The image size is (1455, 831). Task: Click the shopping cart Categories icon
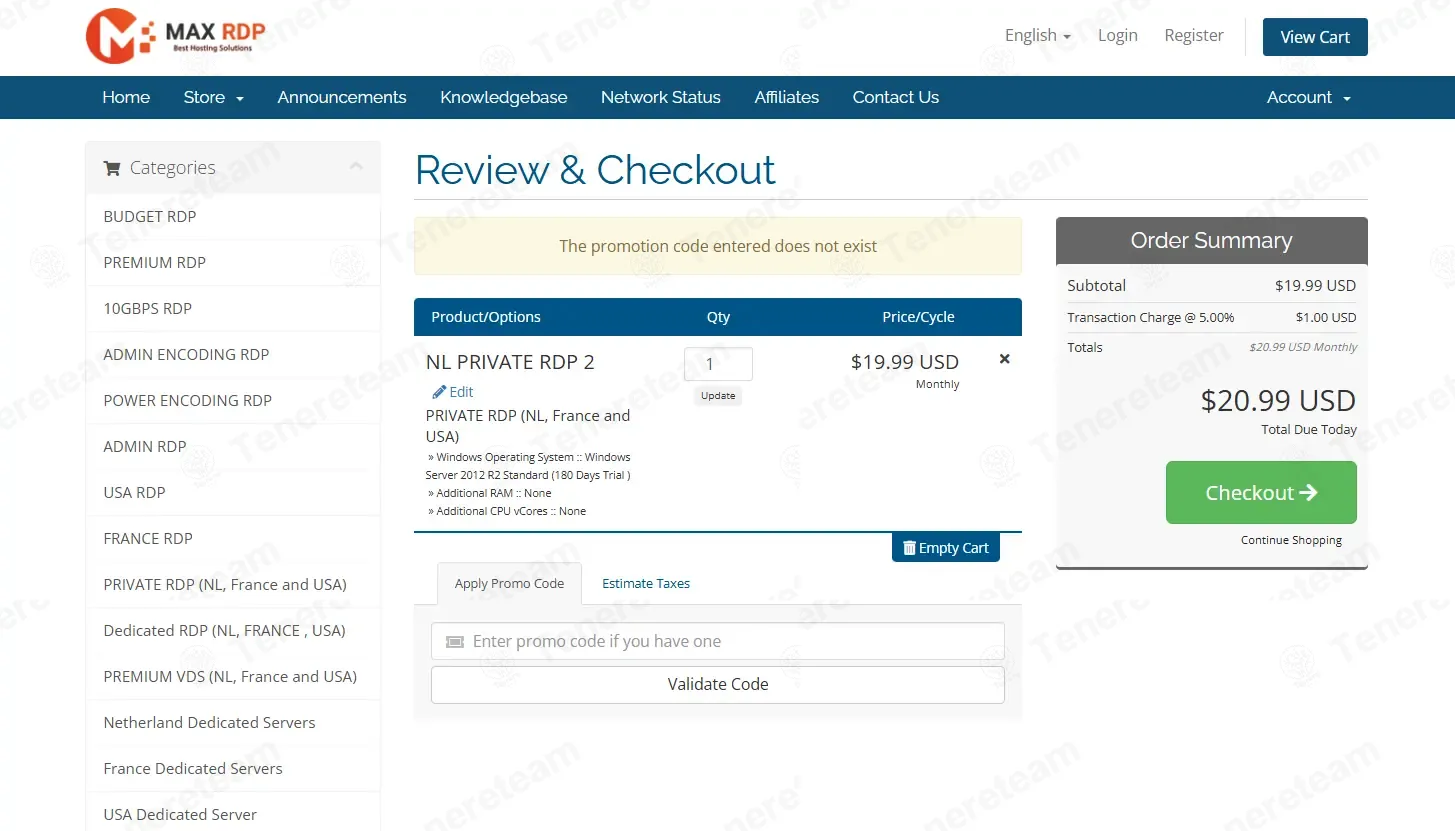[x=112, y=168]
